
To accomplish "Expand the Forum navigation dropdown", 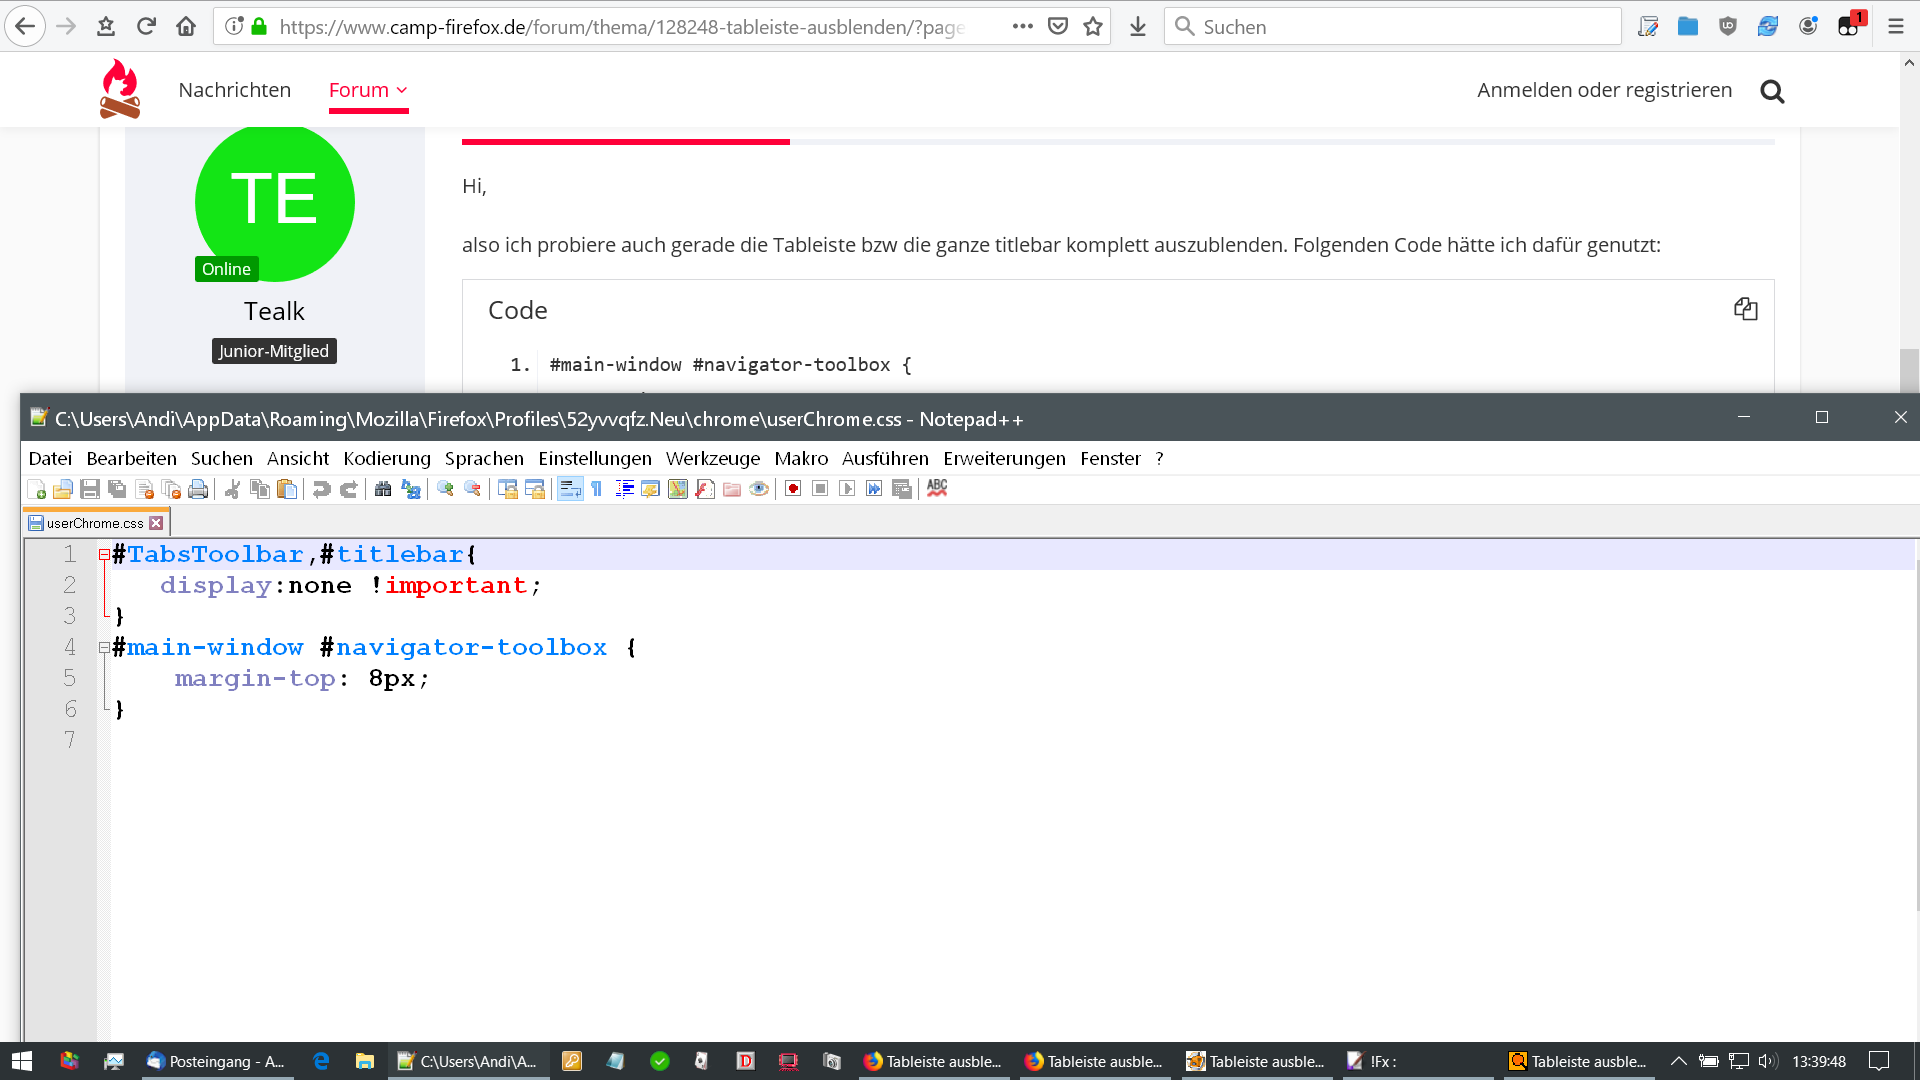I will click(368, 90).
